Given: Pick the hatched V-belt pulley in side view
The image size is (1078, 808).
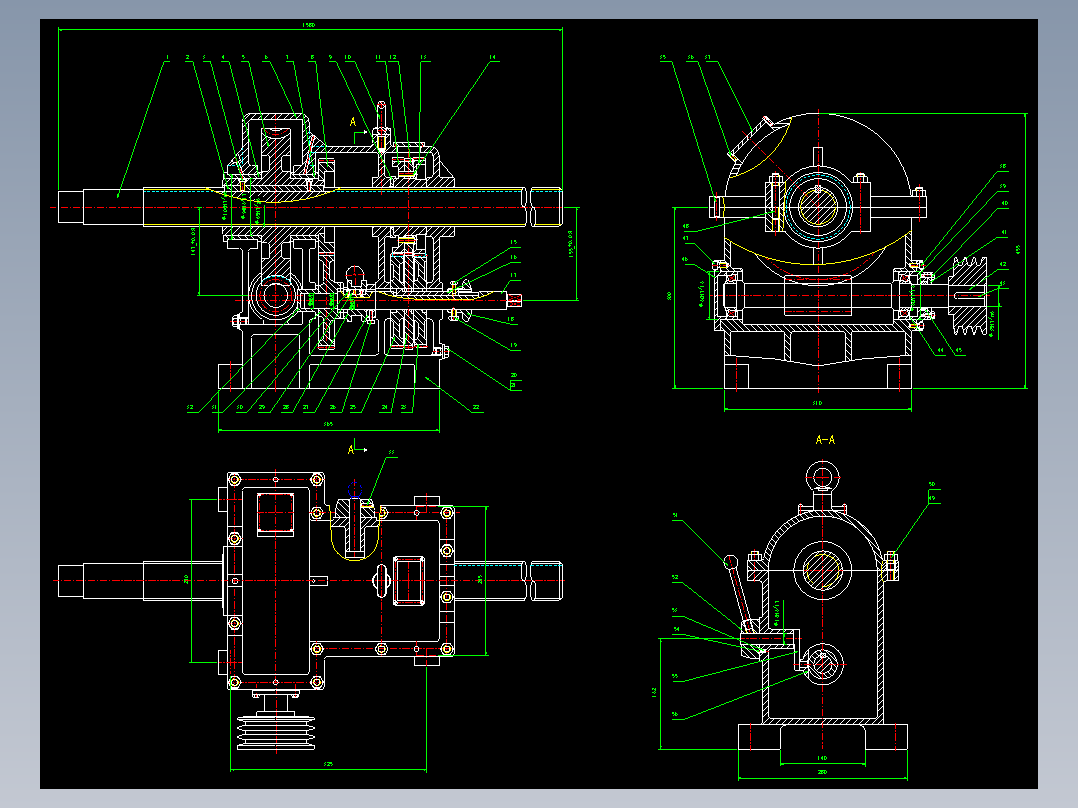Looking at the screenshot, I should 969,296.
